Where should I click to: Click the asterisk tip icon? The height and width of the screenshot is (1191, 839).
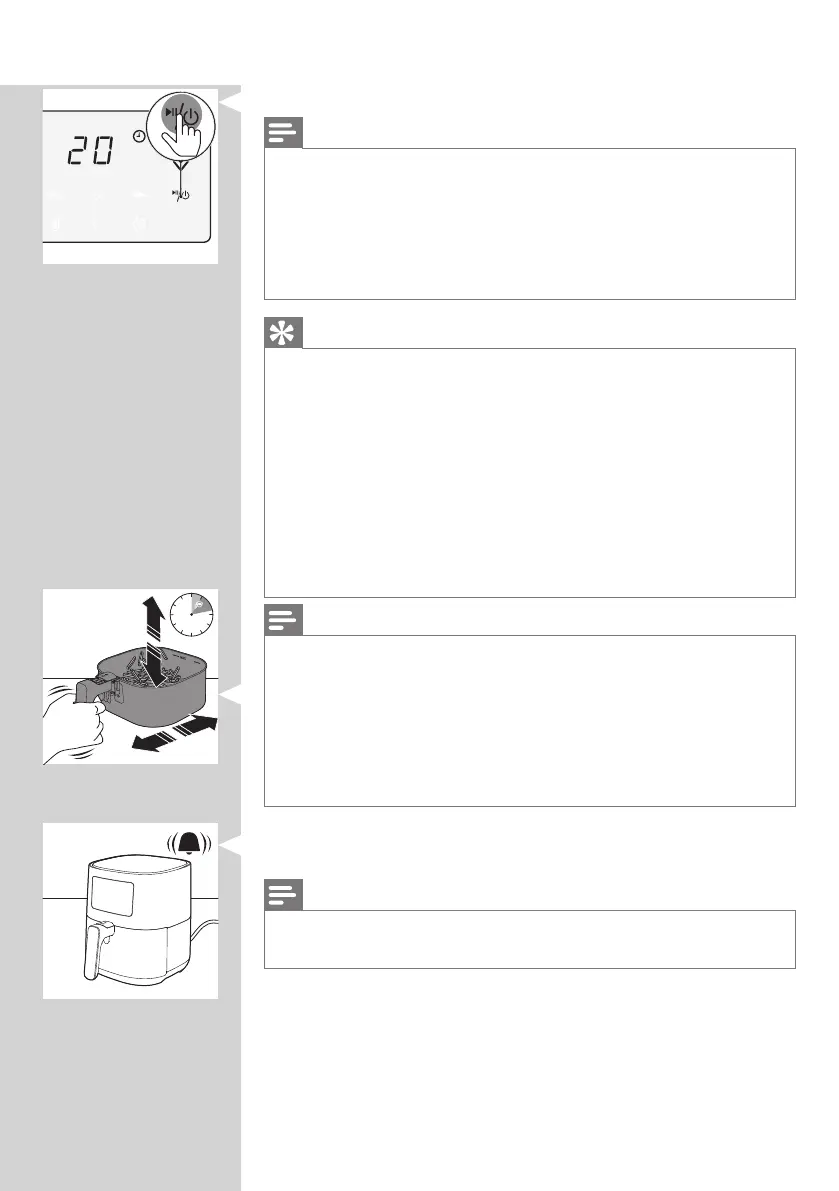point(283,333)
